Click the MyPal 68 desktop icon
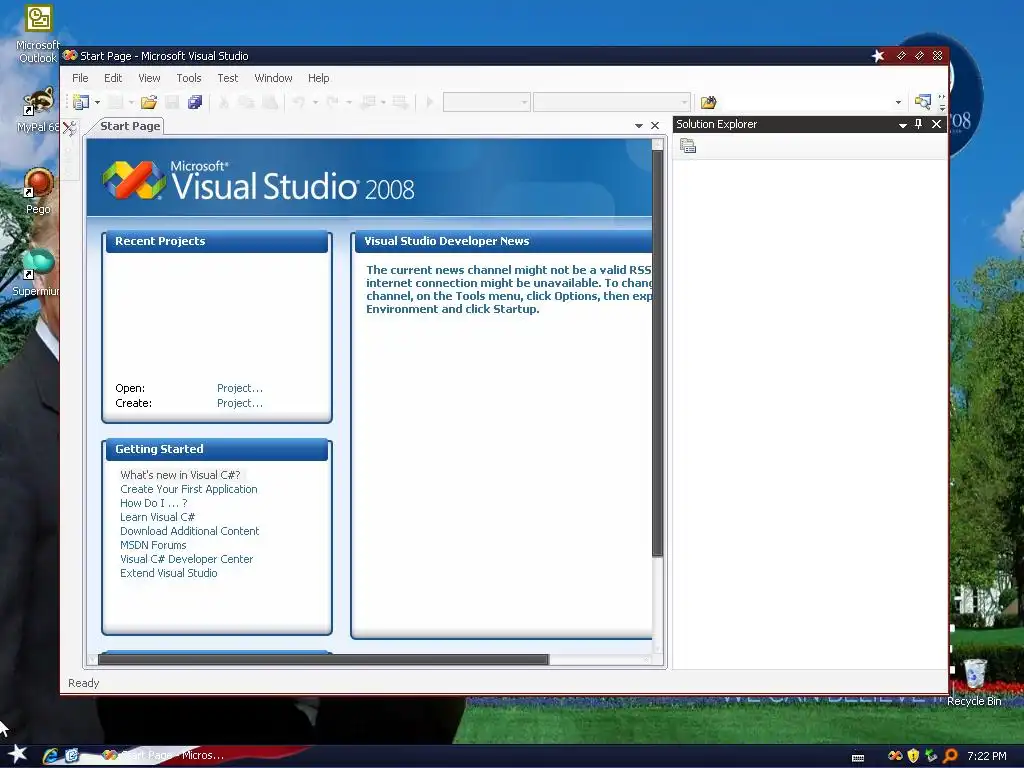Viewport: 1024px width, 768px height. point(38,110)
